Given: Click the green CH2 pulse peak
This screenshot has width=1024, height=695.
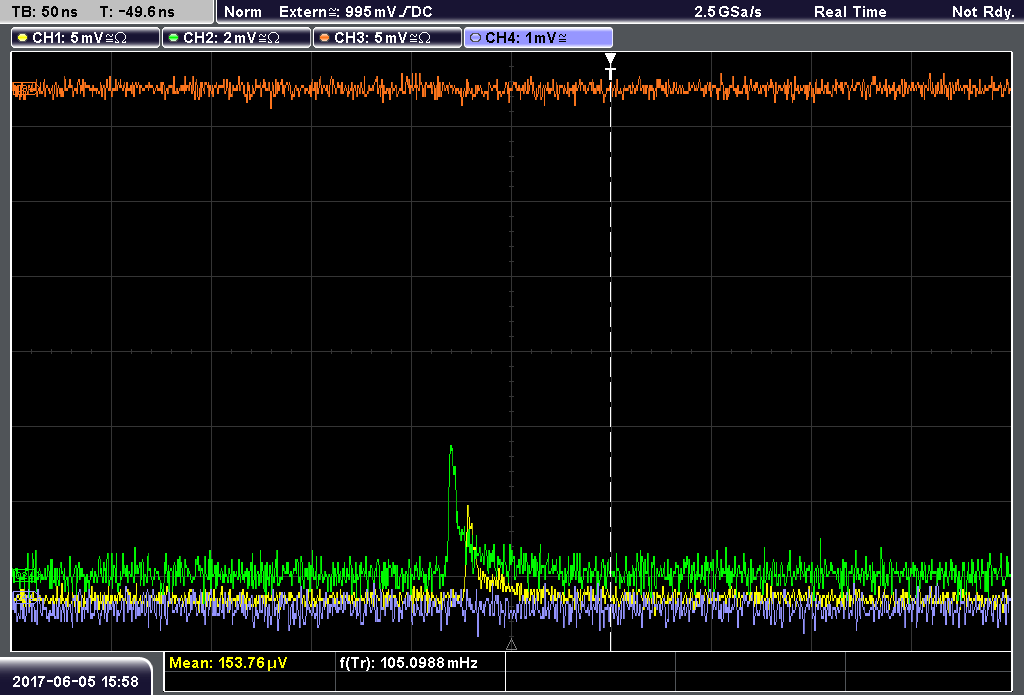Looking at the screenshot, I should [451, 447].
